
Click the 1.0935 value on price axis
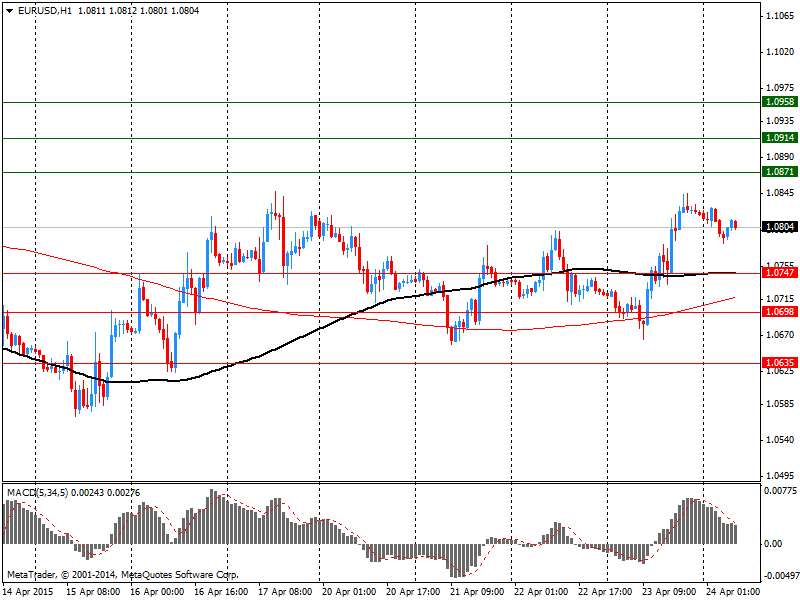click(780, 120)
